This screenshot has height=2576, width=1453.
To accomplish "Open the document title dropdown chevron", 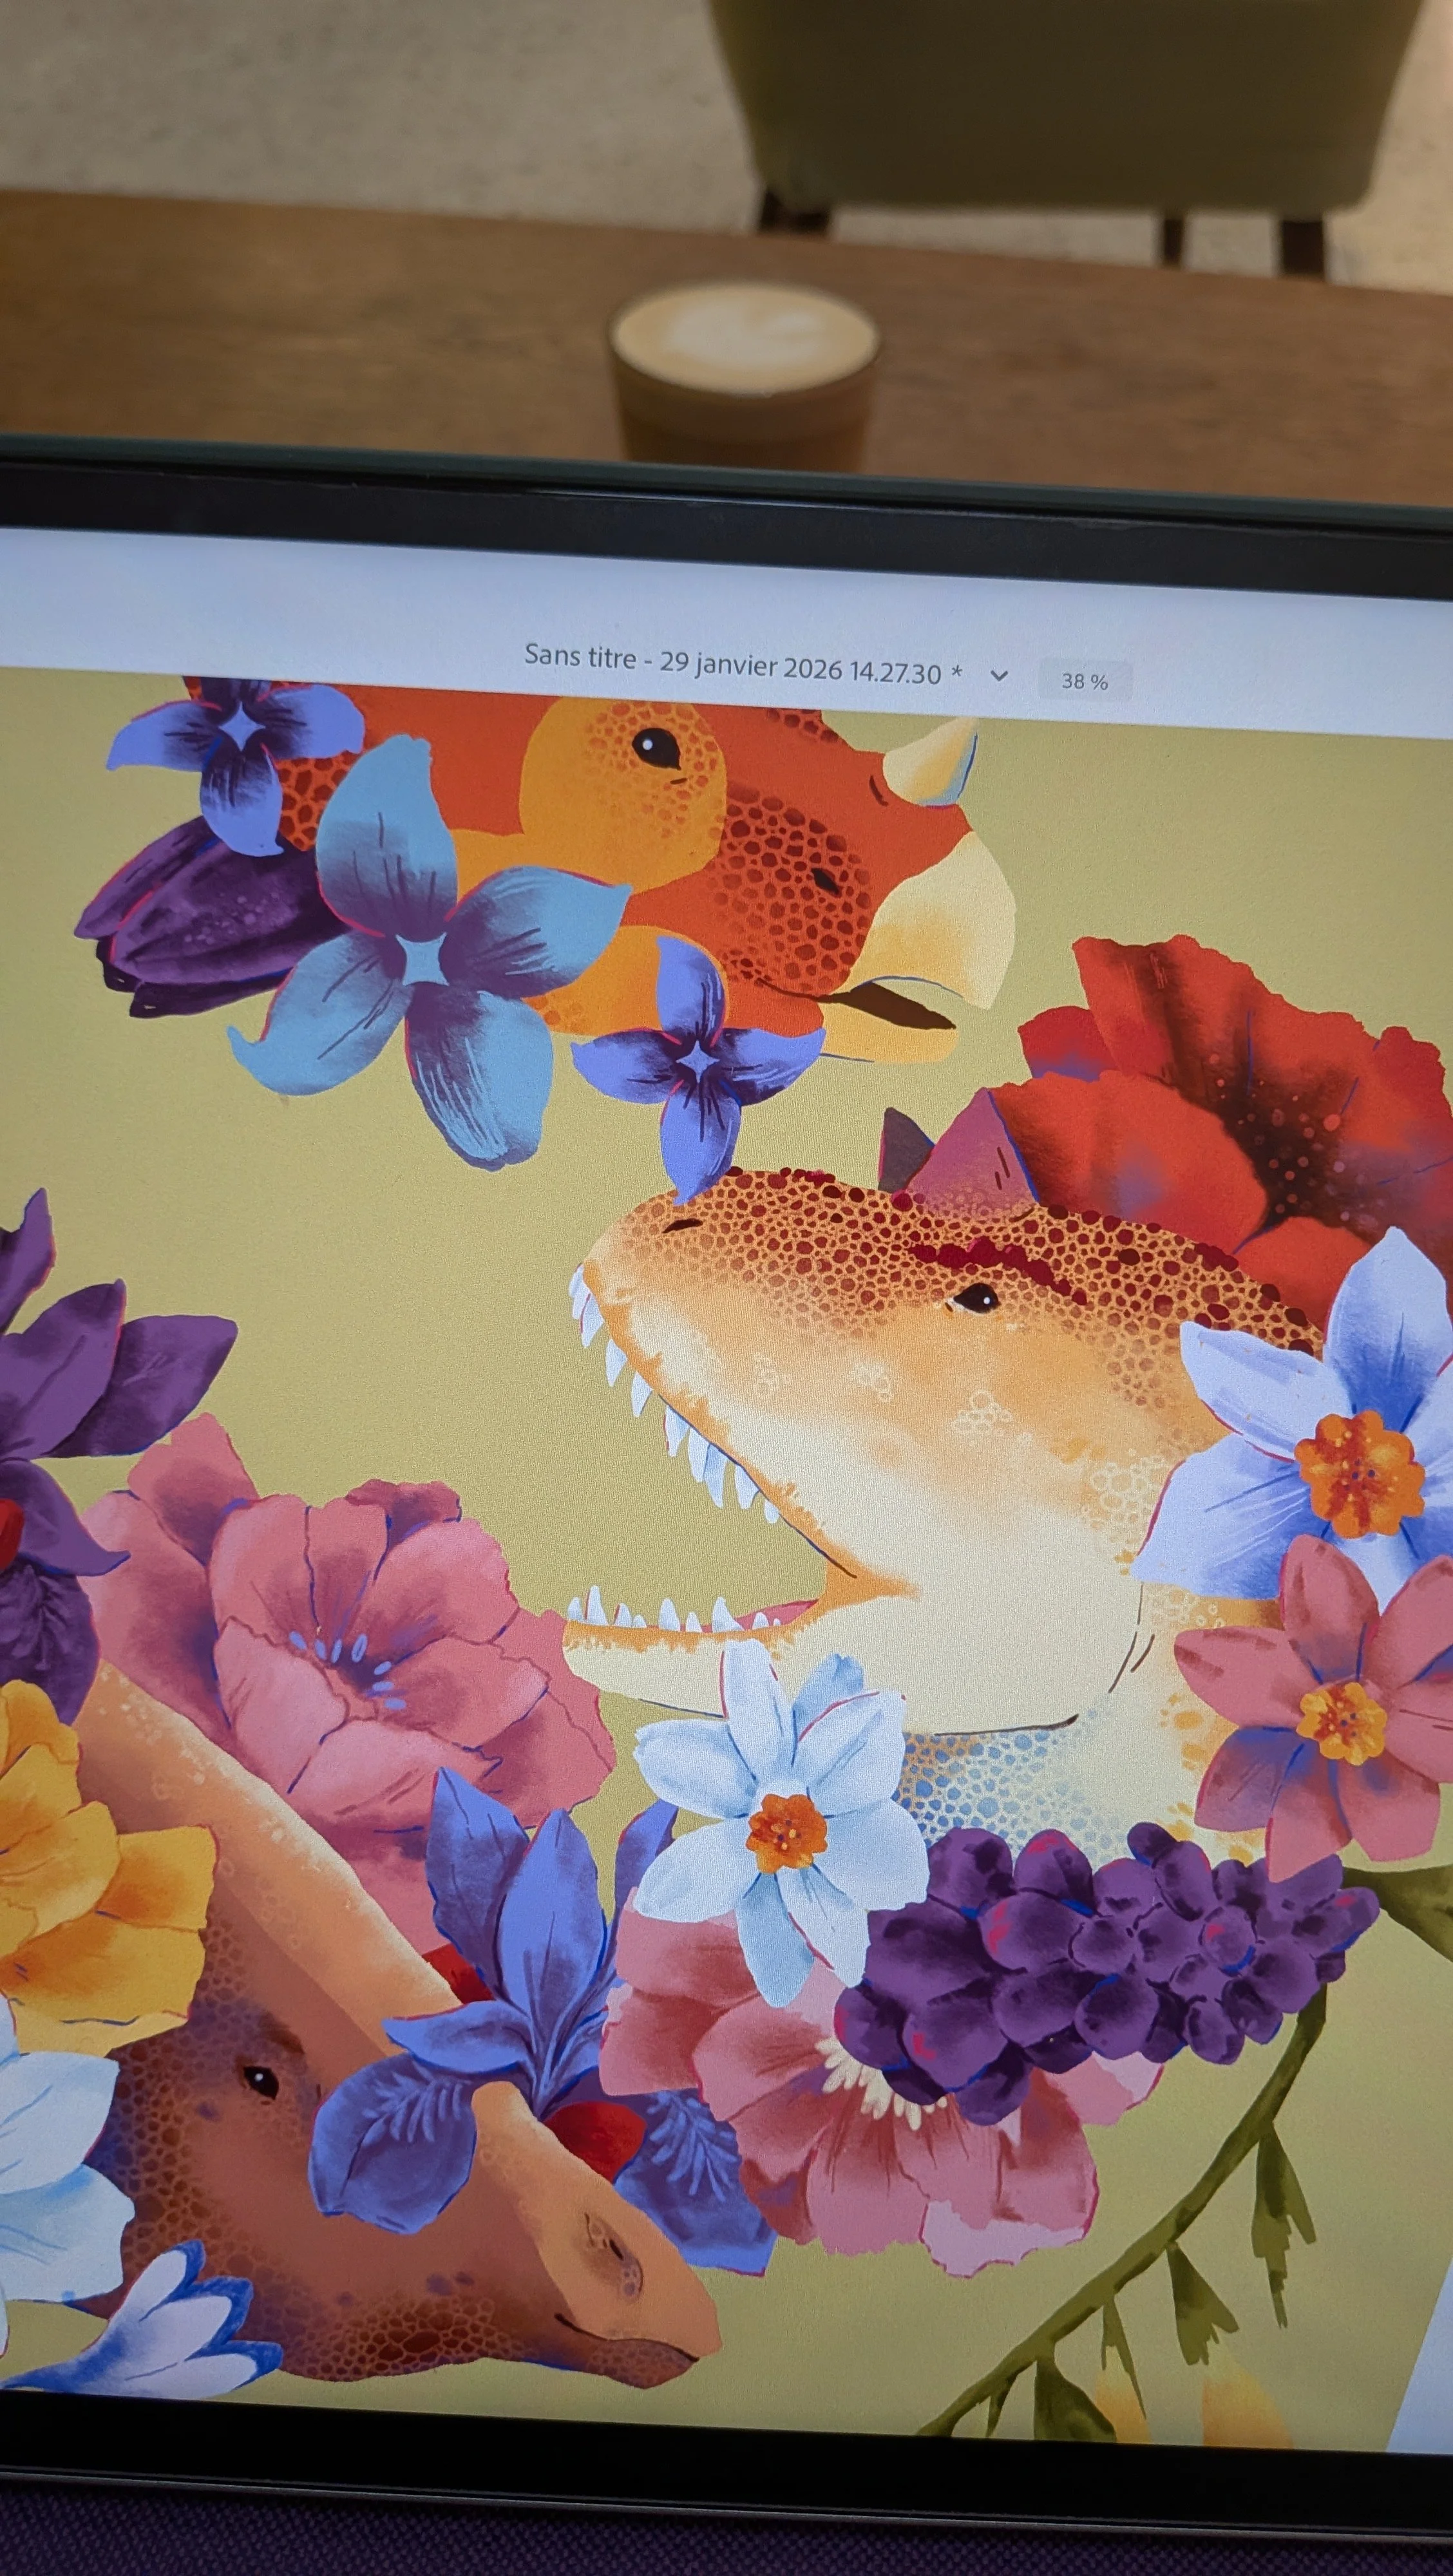I will click(x=998, y=675).
